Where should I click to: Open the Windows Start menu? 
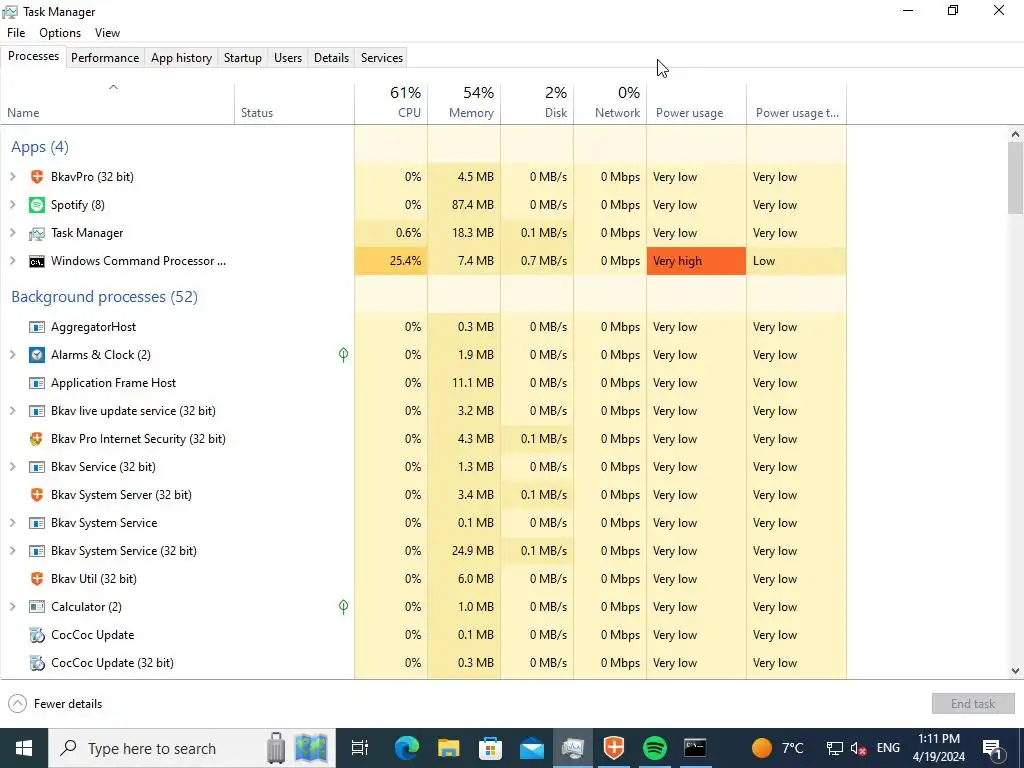click(24, 748)
